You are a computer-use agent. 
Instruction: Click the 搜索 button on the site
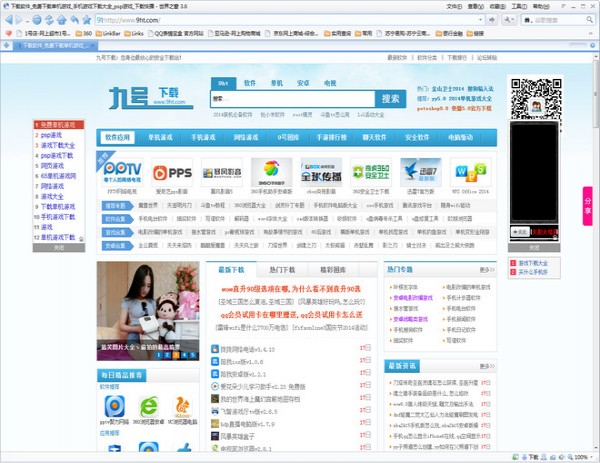pyautogui.click(x=390, y=99)
